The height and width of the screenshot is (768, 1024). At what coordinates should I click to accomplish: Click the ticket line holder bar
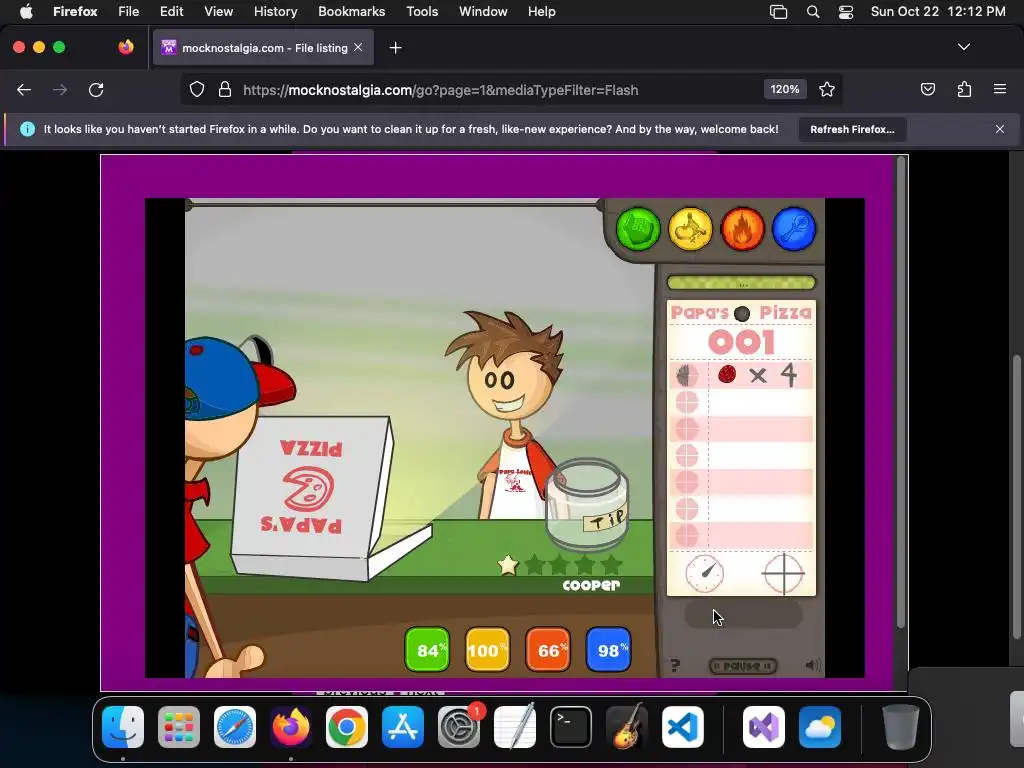(x=741, y=283)
